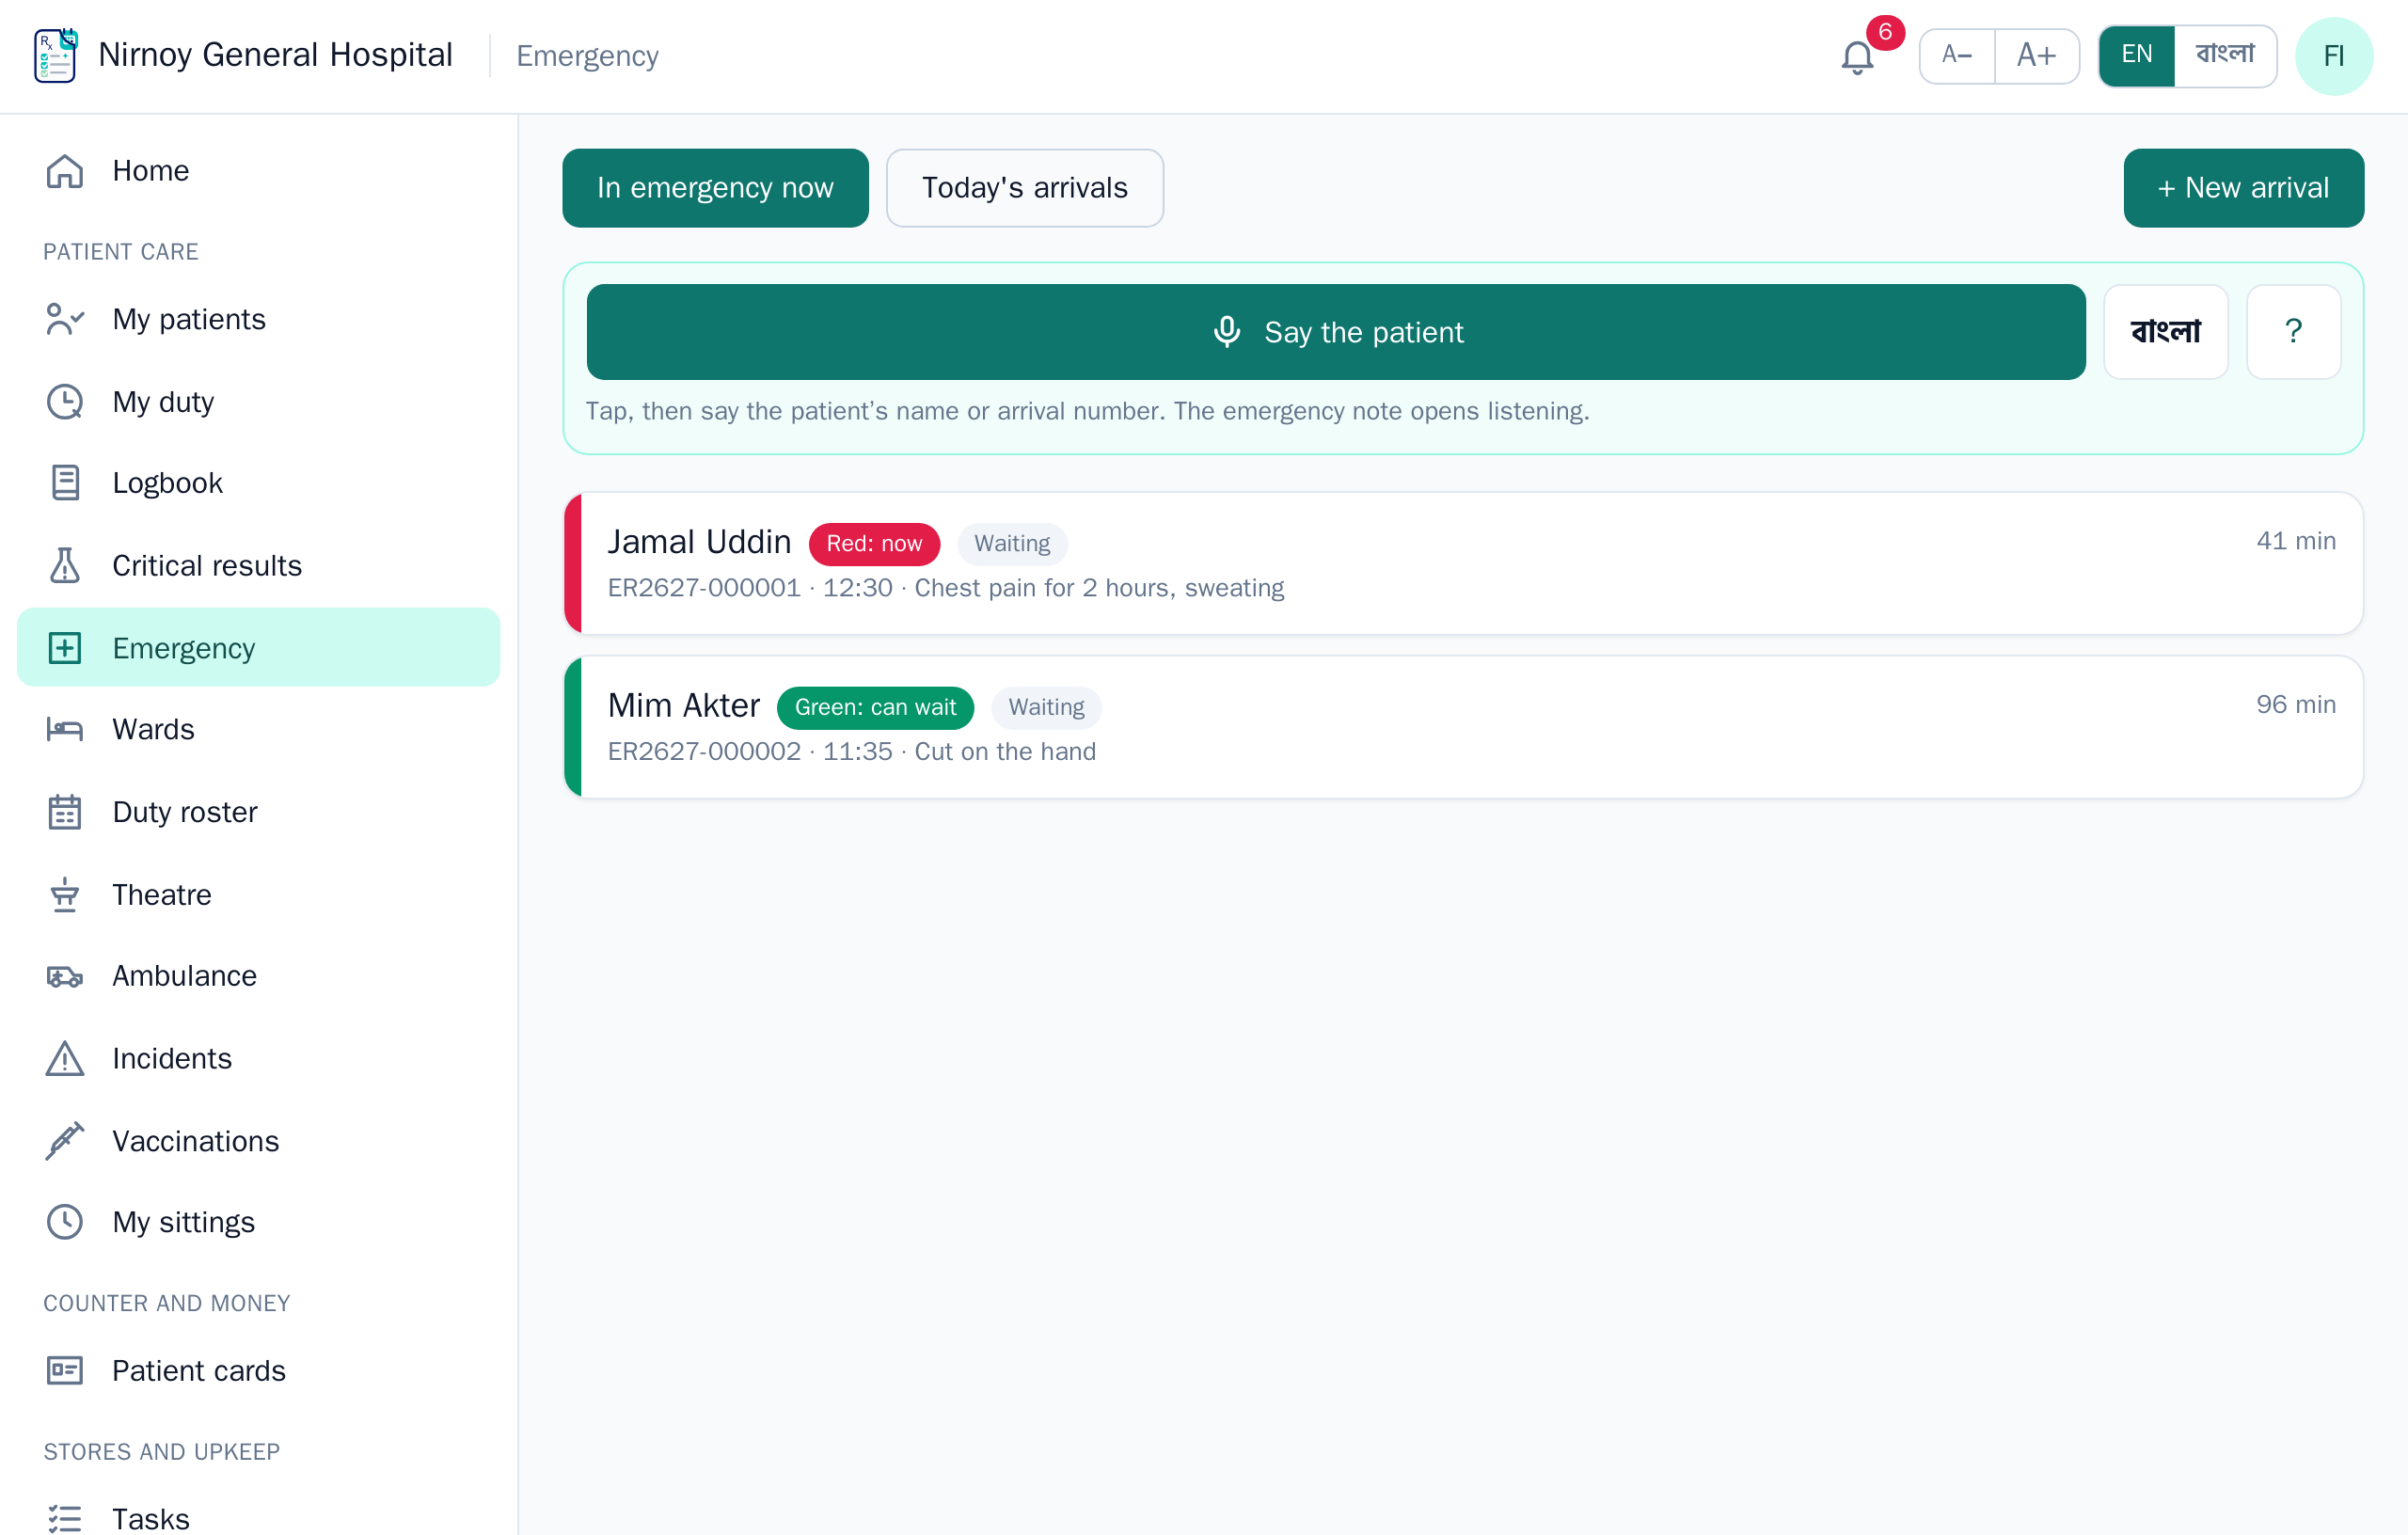Click the My sittings clock icon

coord(65,1222)
